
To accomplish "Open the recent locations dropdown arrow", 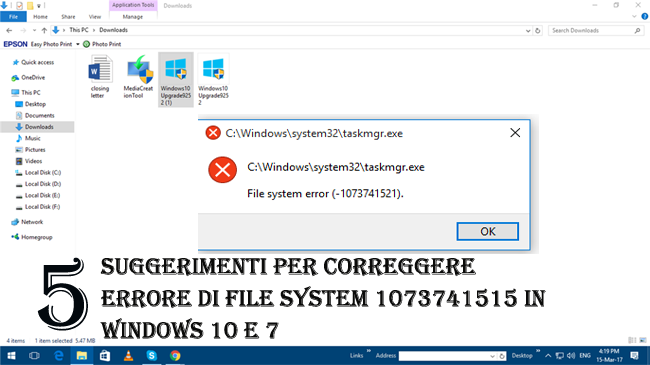I will [x=34, y=30].
